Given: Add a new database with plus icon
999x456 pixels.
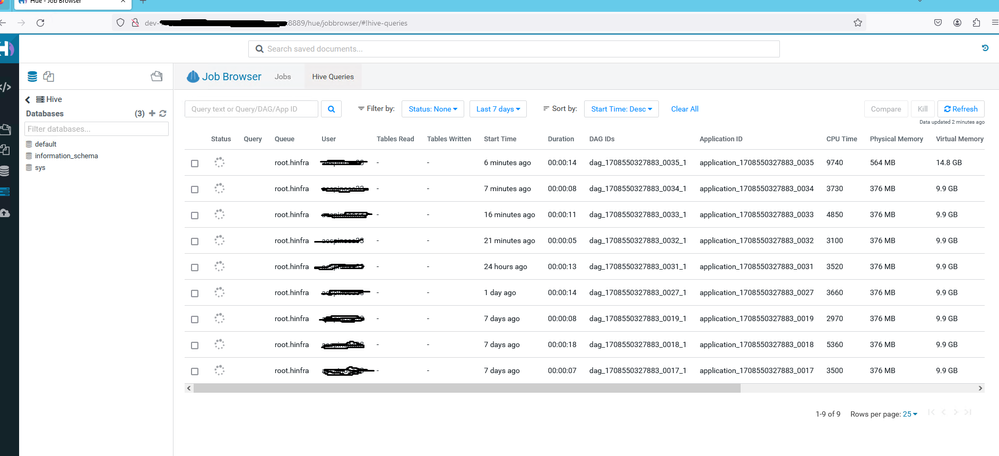Looking at the screenshot, I should pos(152,113).
